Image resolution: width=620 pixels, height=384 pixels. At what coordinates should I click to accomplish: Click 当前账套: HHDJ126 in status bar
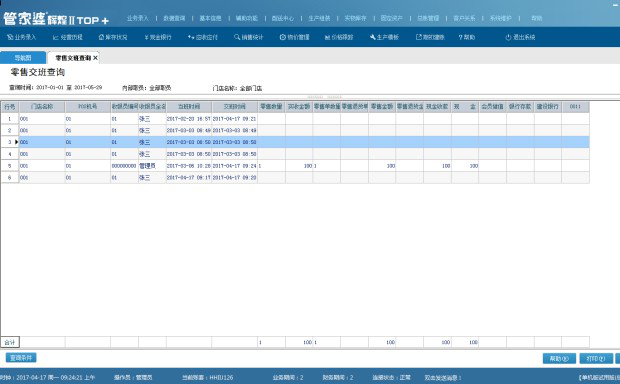click(208, 378)
